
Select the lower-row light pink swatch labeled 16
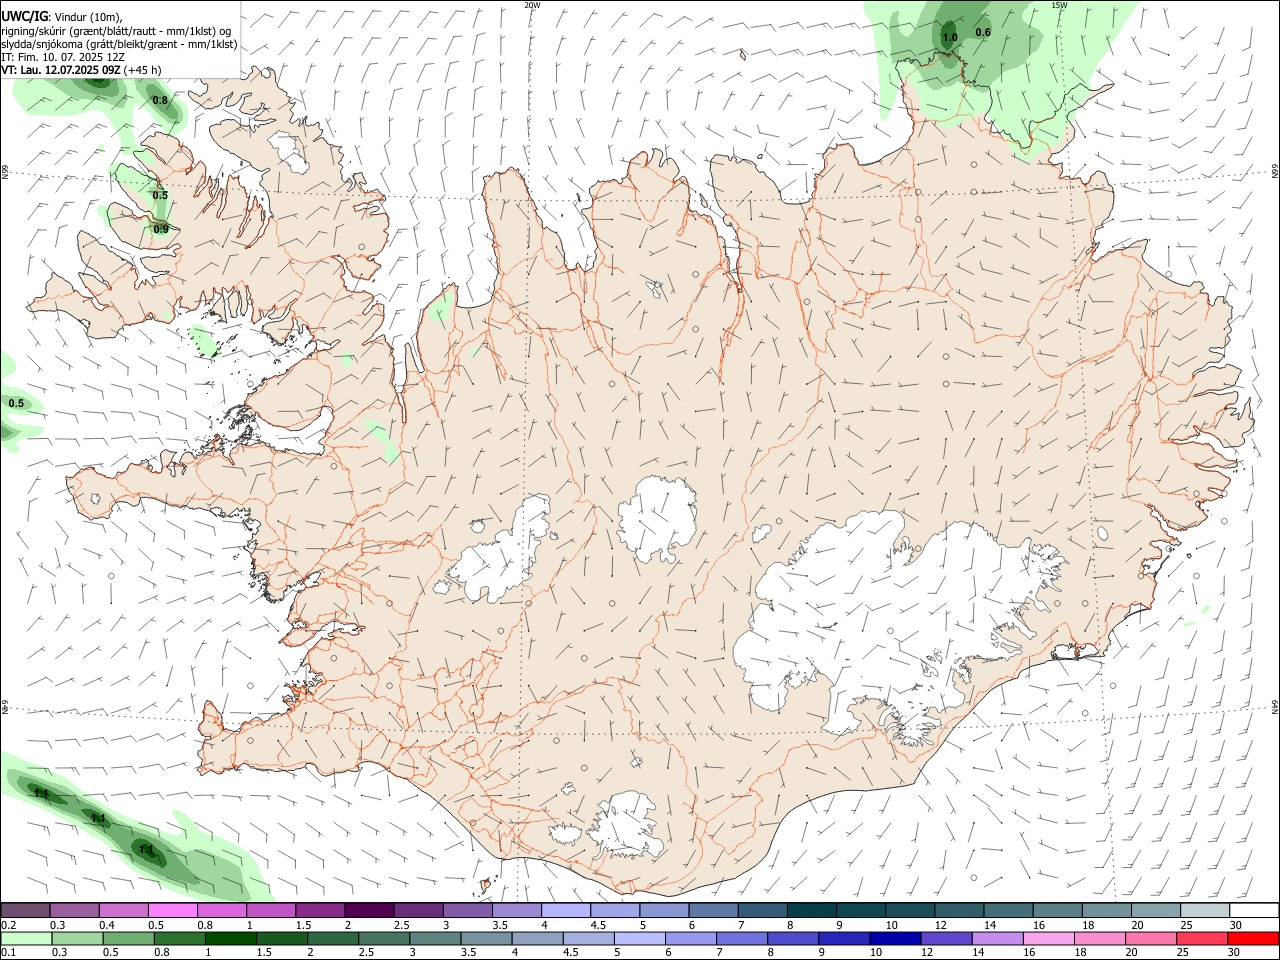click(x=1049, y=938)
